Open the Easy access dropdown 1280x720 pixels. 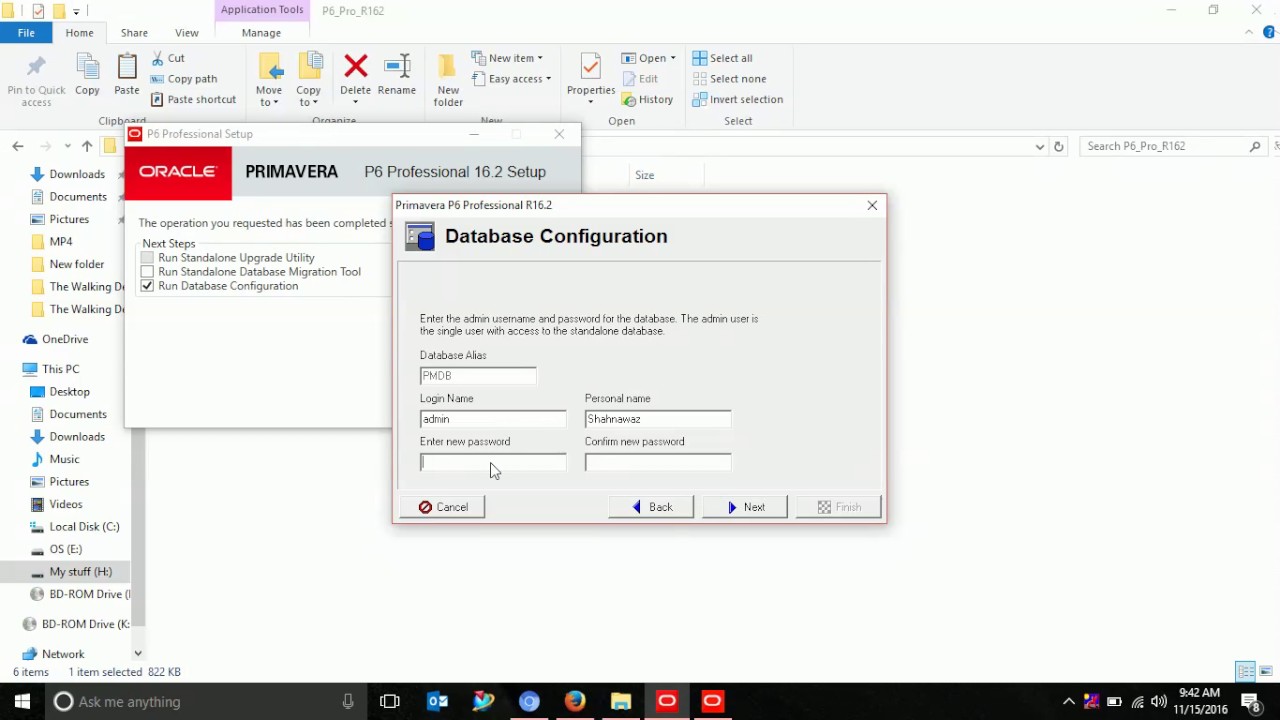coord(511,79)
